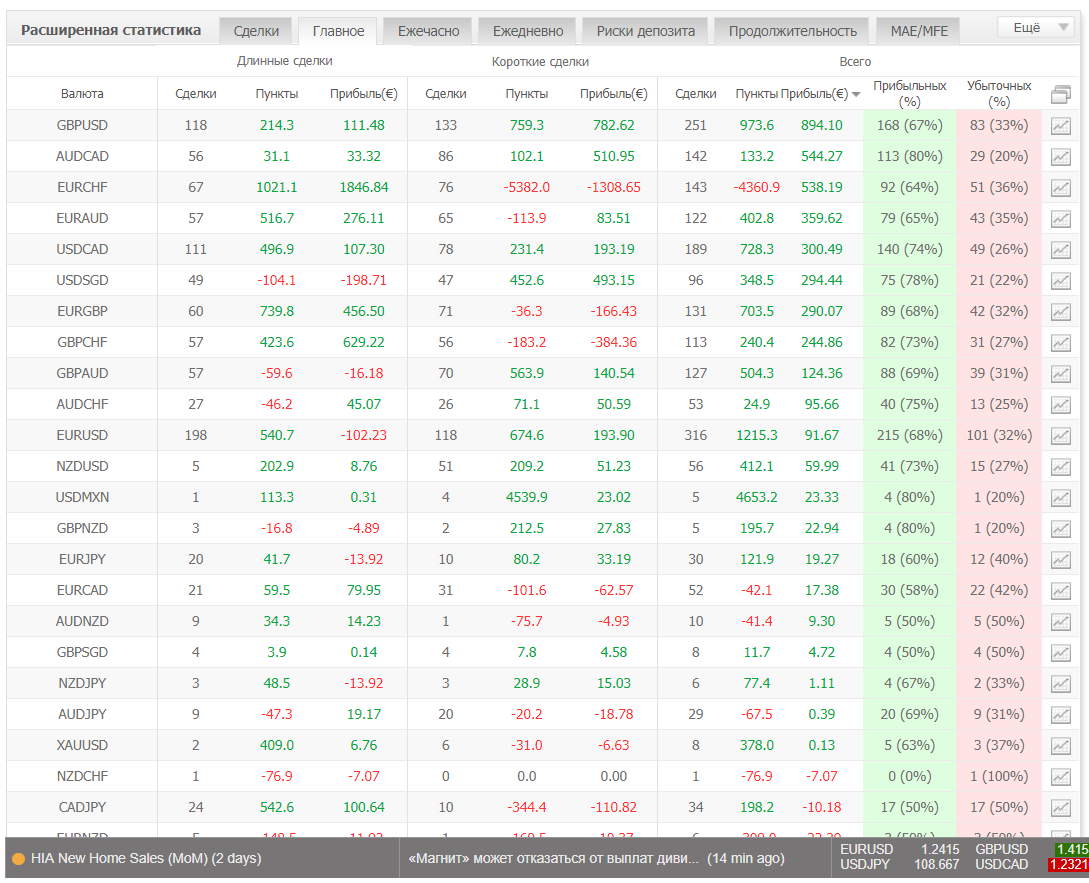Sort by total Сделки column header

click(695, 94)
